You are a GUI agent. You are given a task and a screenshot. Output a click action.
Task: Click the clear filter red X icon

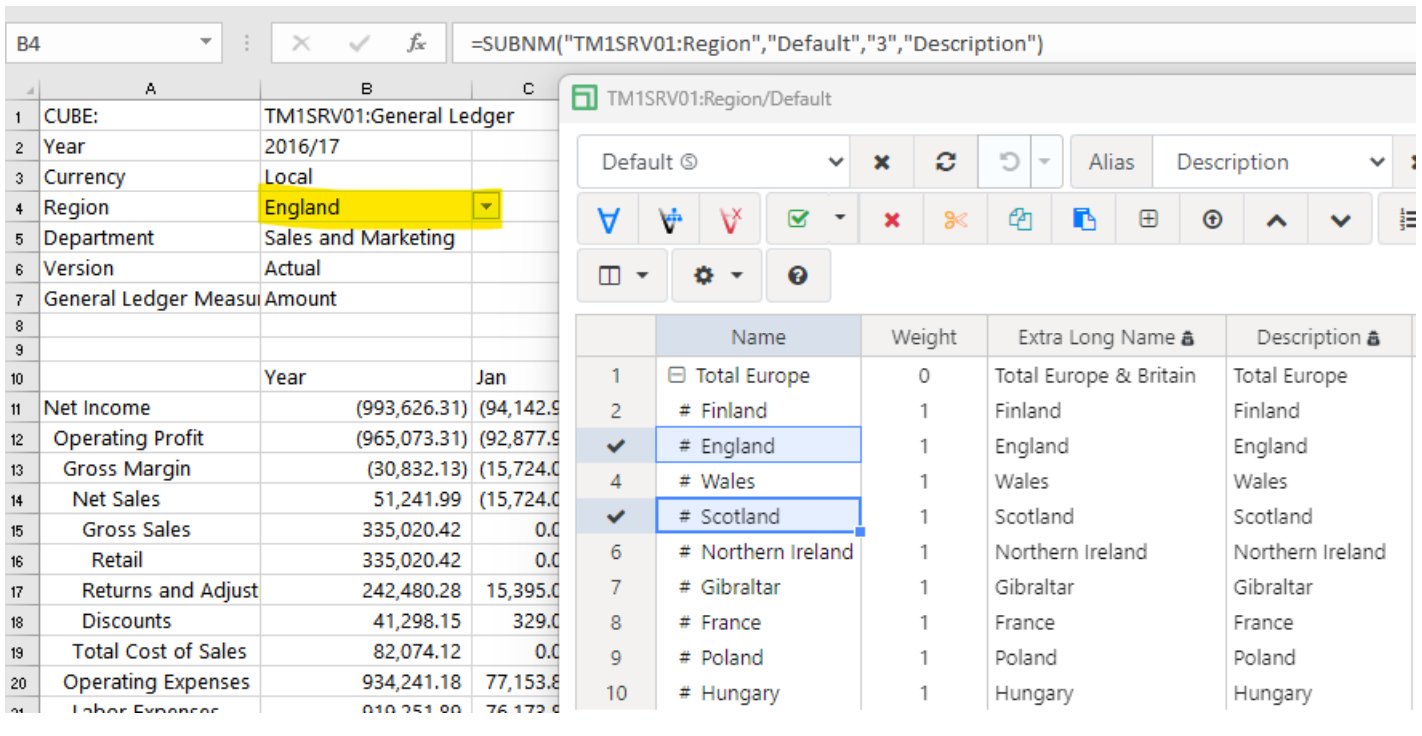(x=730, y=220)
